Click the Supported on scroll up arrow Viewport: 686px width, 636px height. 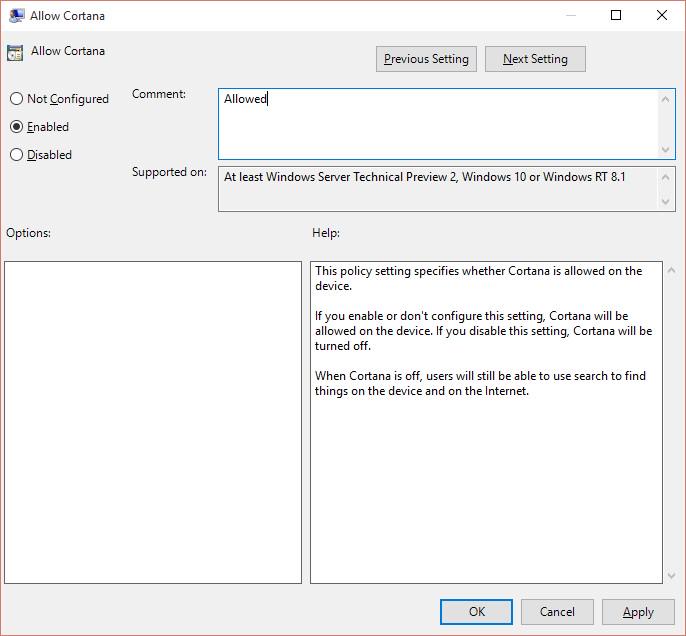pyautogui.click(x=665, y=177)
